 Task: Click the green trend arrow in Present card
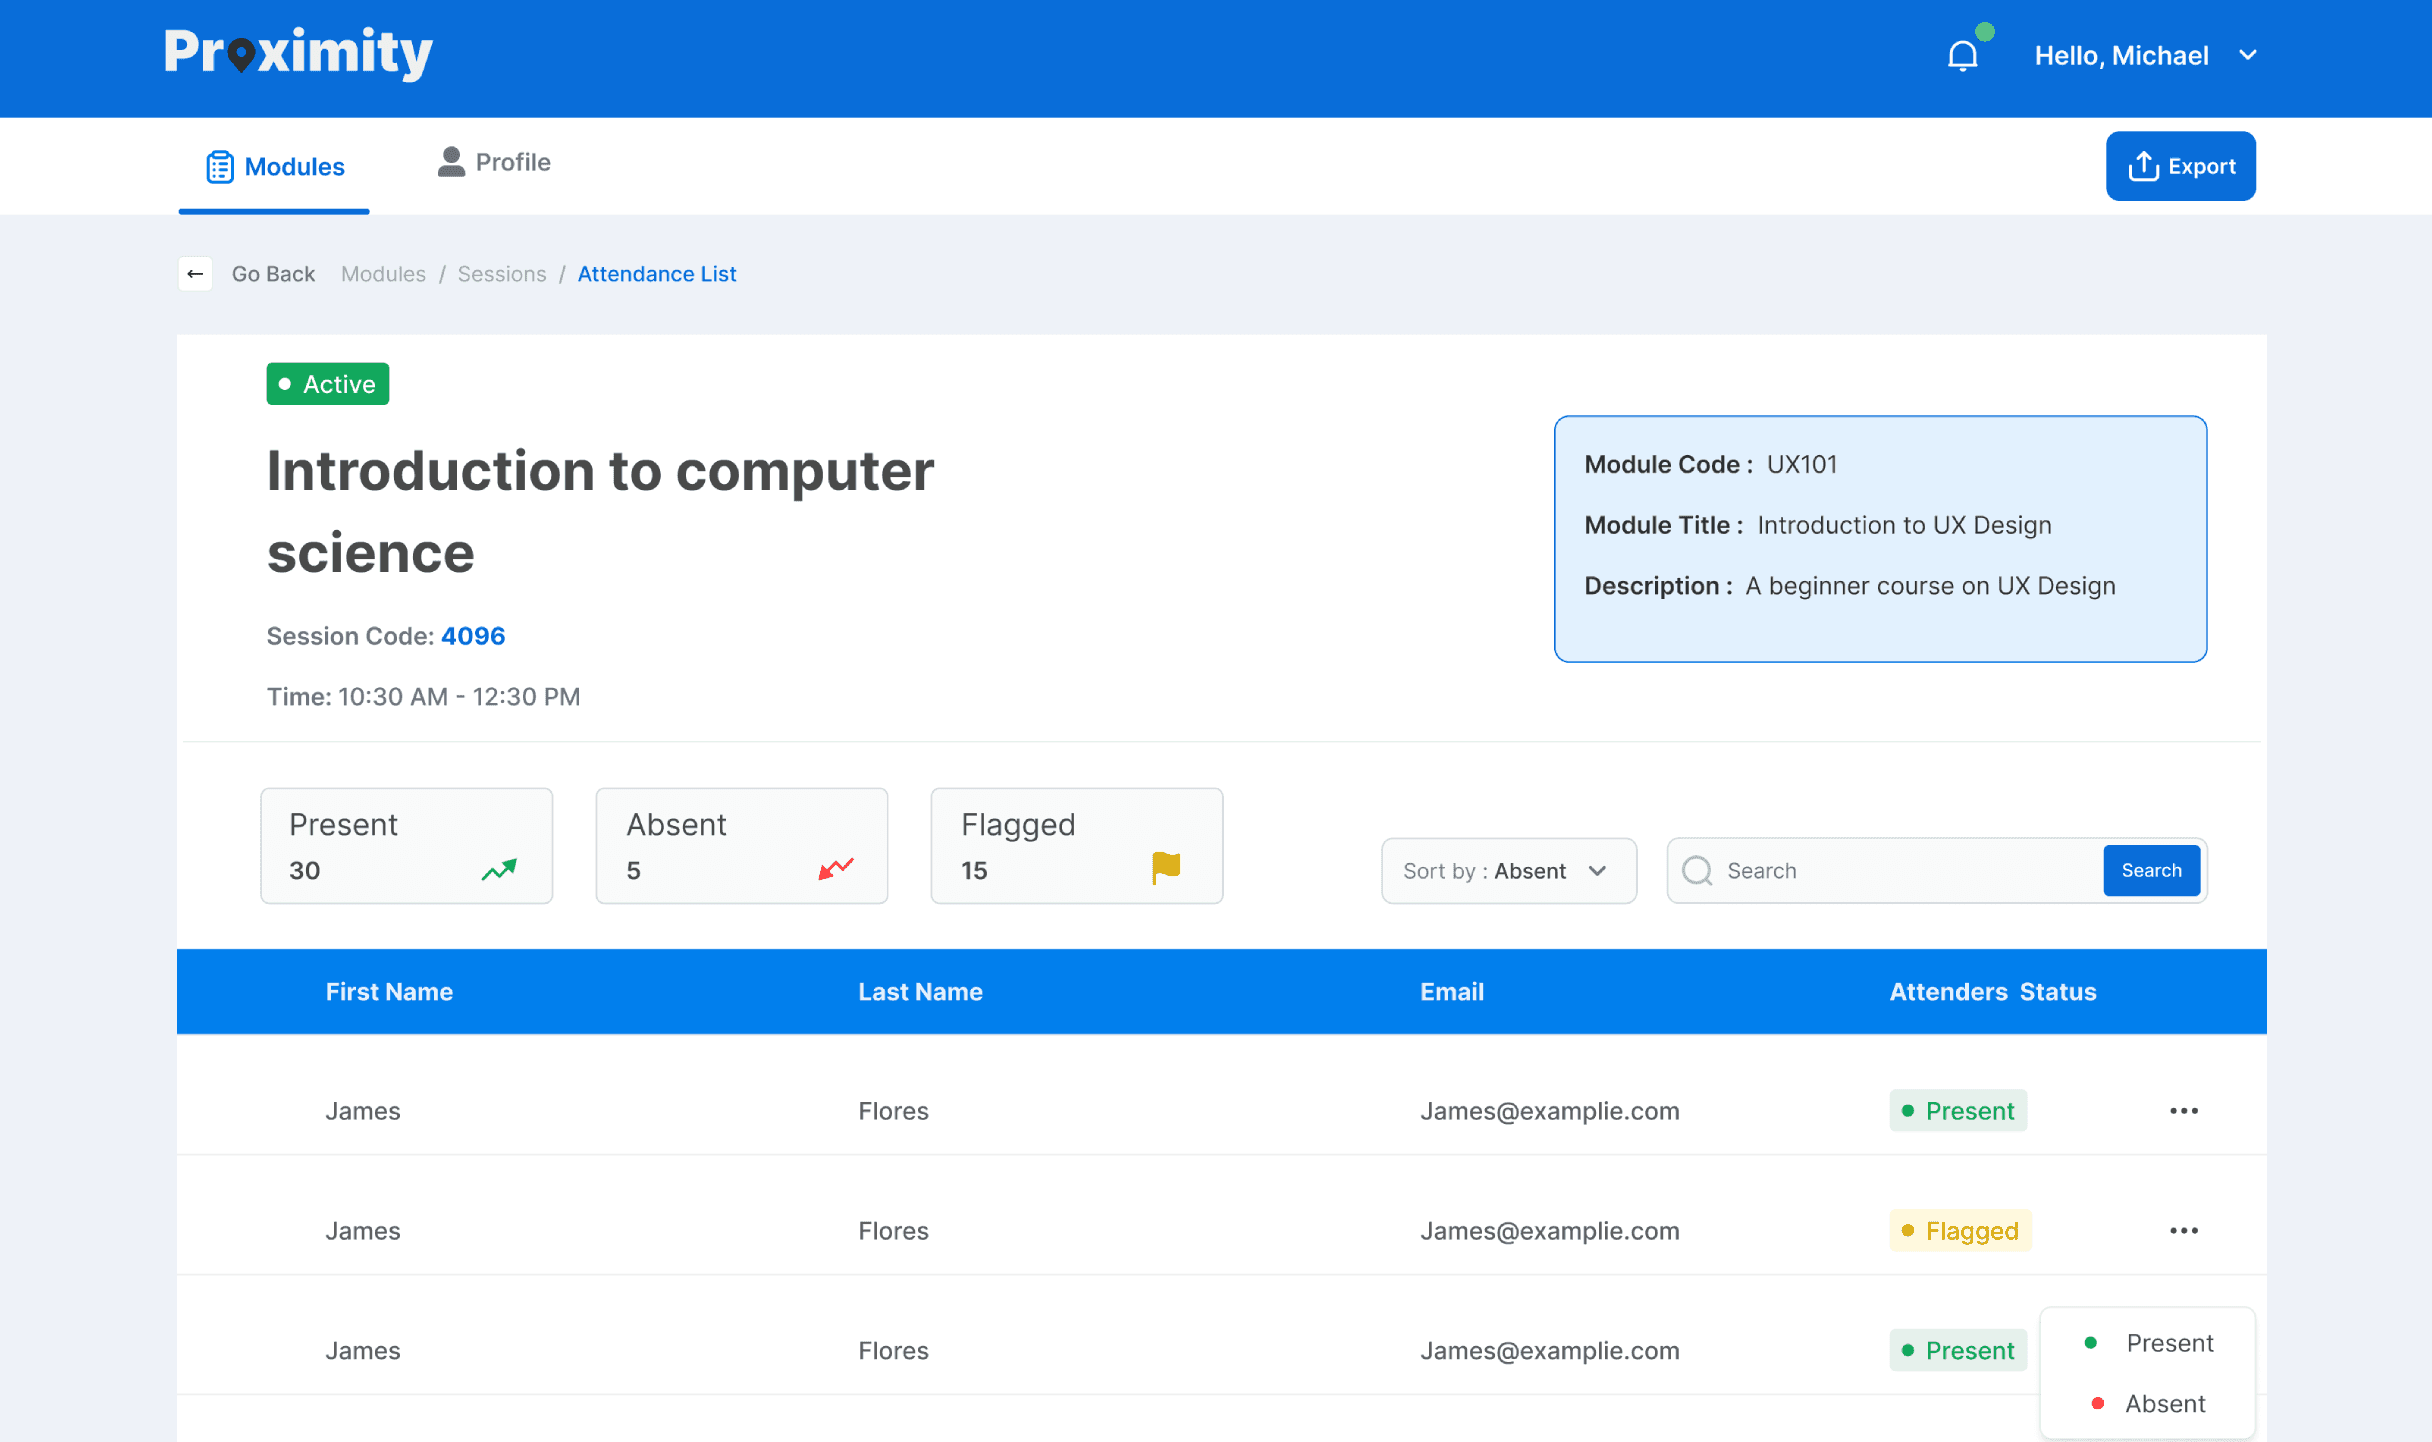point(499,869)
